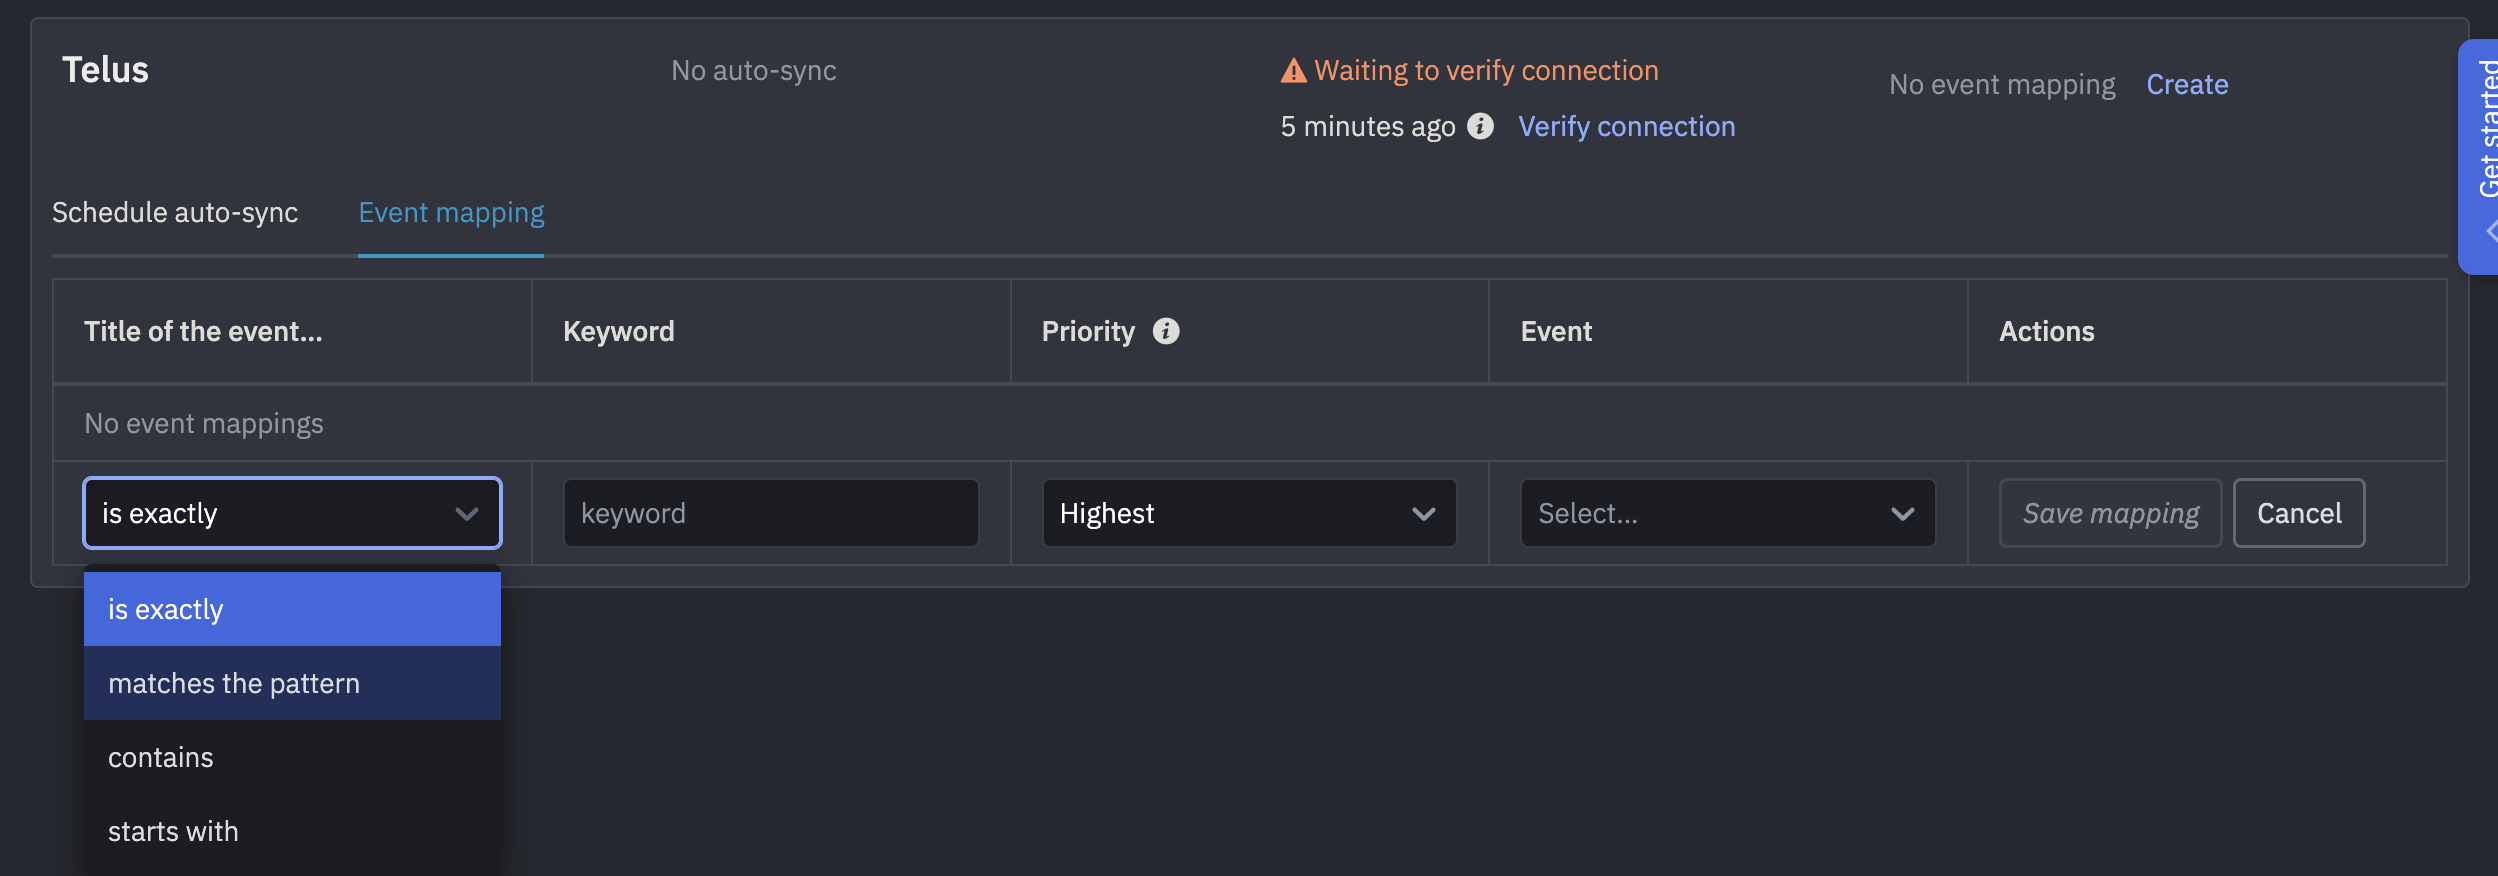This screenshot has width=2498, height=876.
Task: Cancel the new event mapping row
Action: point(2298,513)
